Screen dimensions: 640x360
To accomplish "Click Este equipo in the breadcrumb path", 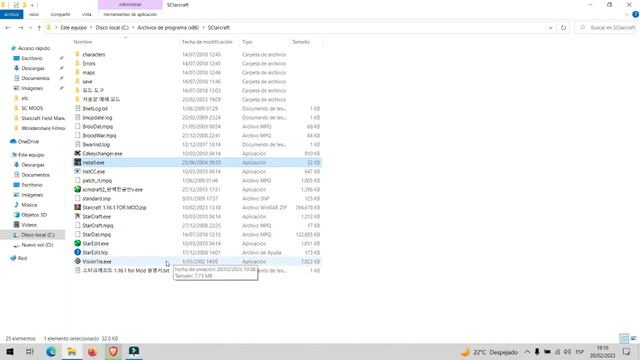I will 73,28.
